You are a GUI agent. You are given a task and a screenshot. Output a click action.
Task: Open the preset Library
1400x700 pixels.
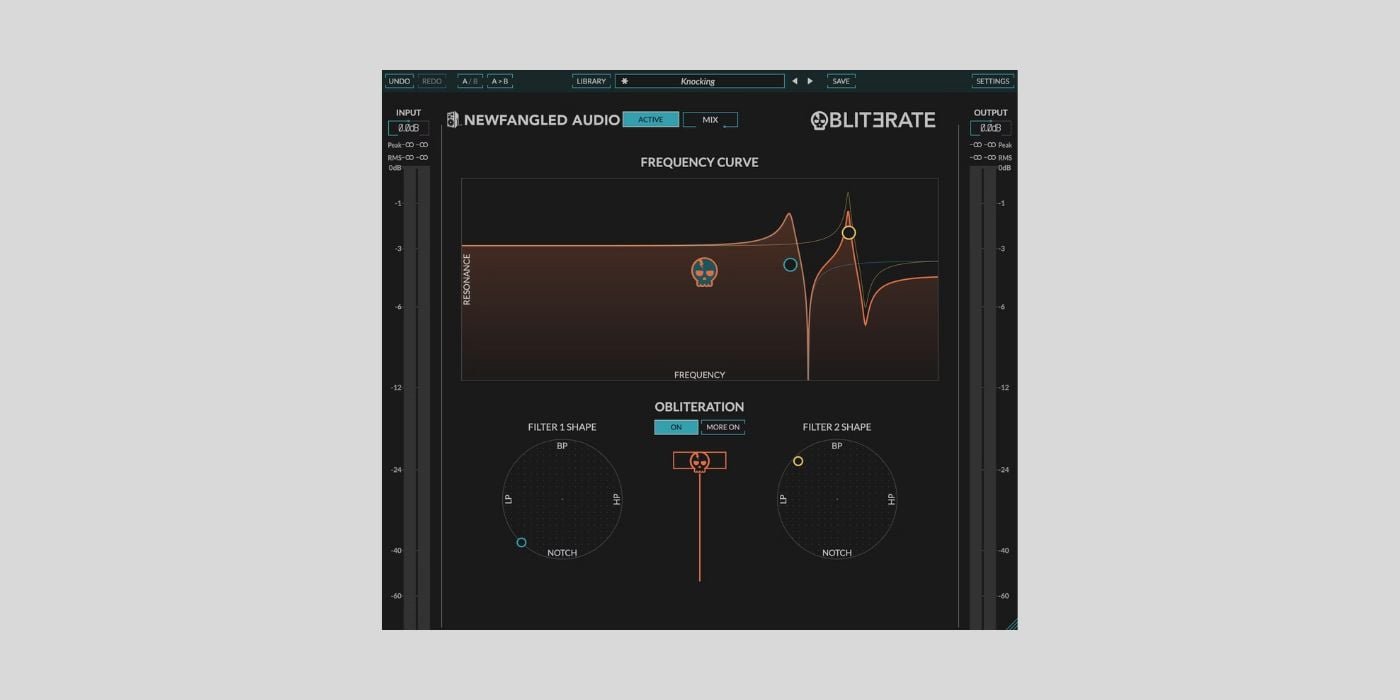pos(591,81)
